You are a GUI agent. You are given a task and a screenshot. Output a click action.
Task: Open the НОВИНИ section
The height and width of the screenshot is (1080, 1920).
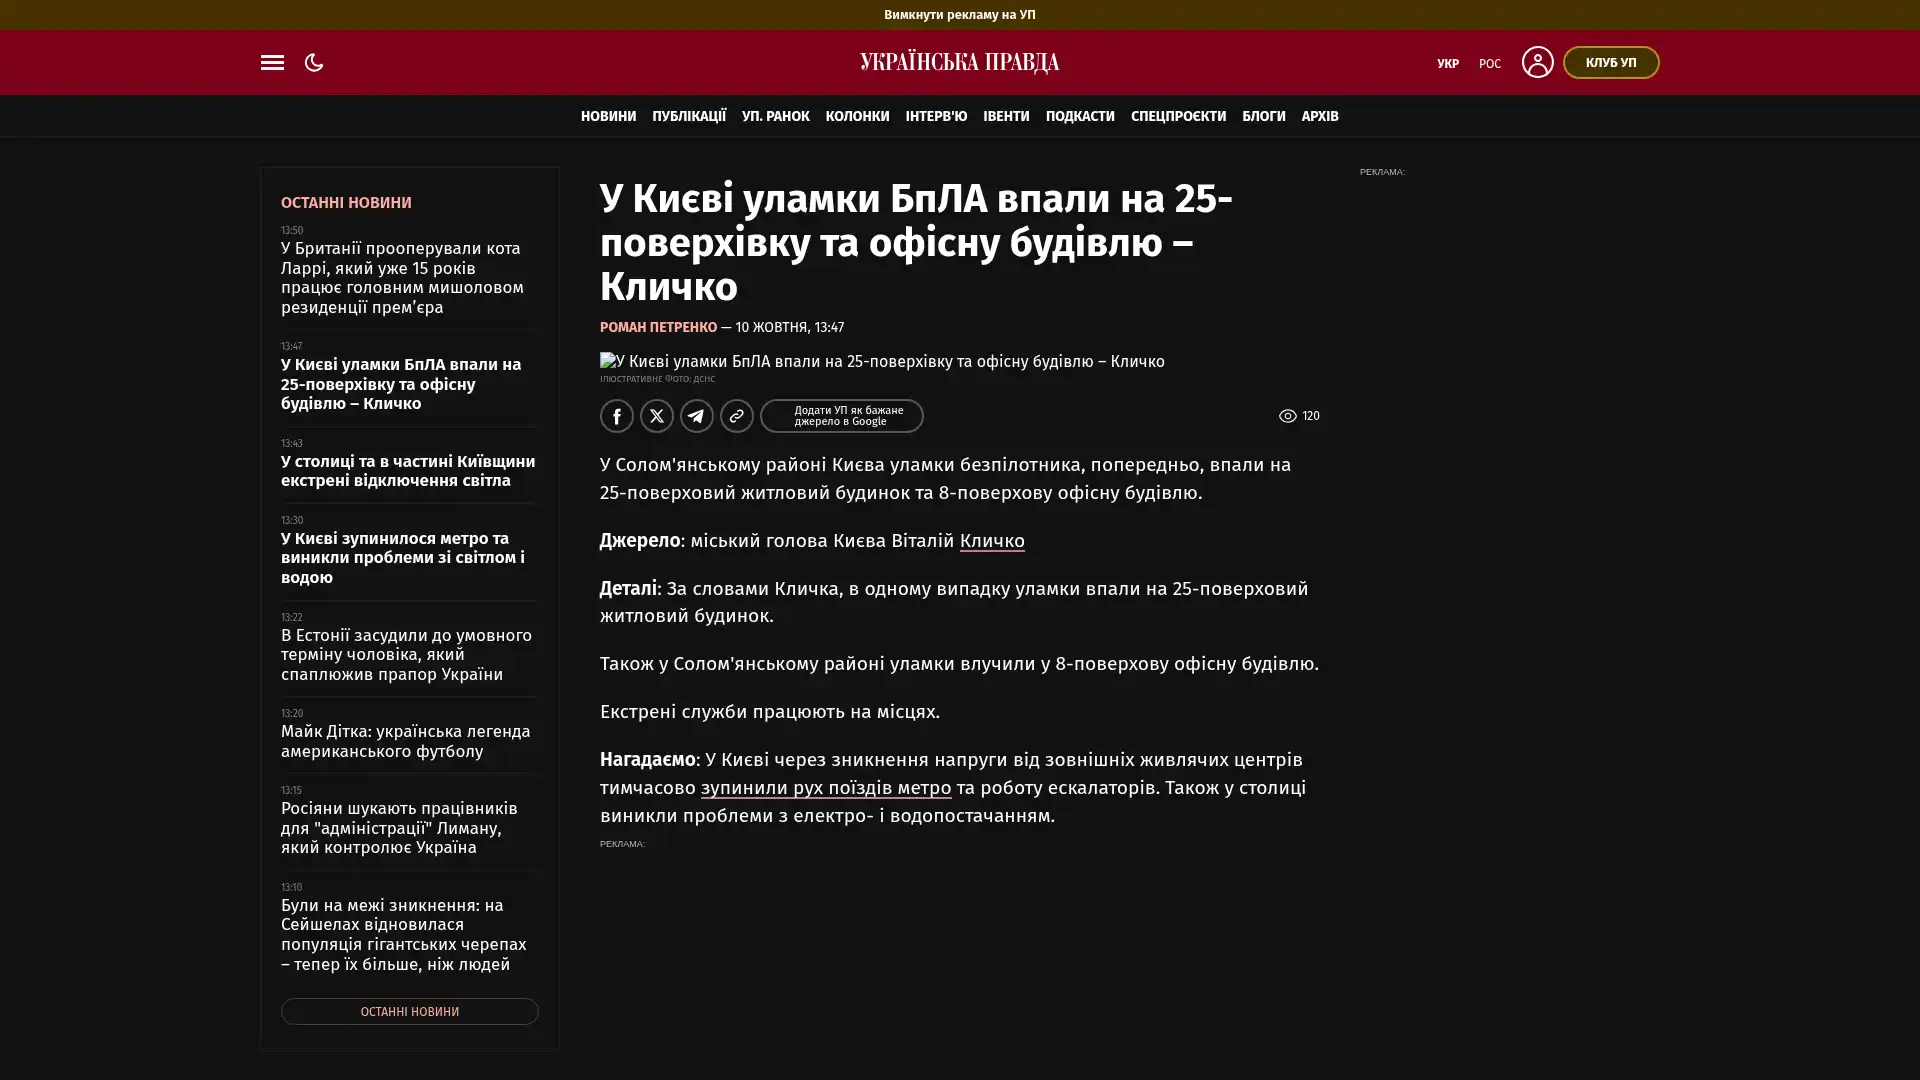pos(608,116)
